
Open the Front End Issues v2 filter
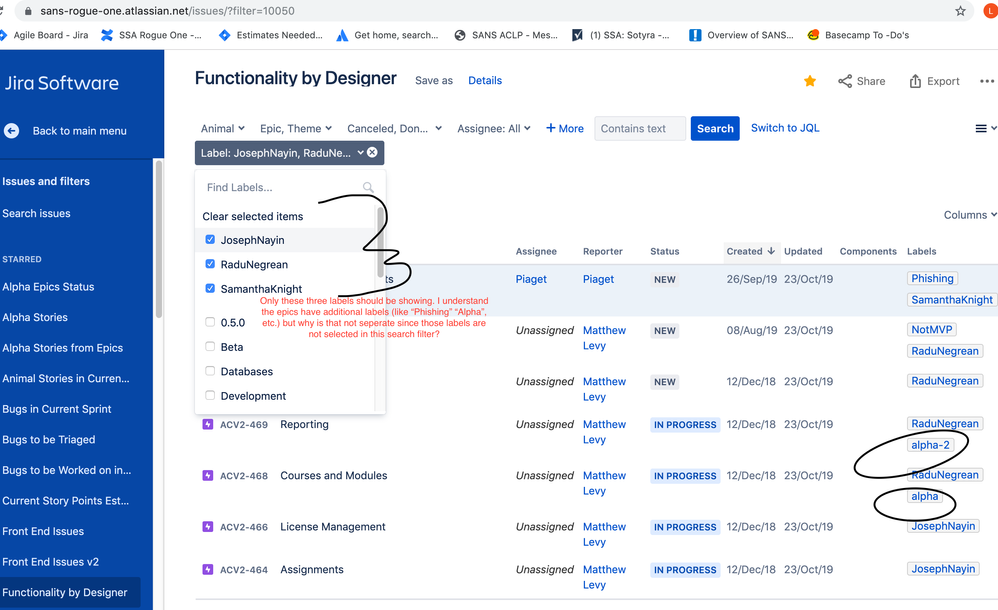pyautogui.click(x=50, y=562)
